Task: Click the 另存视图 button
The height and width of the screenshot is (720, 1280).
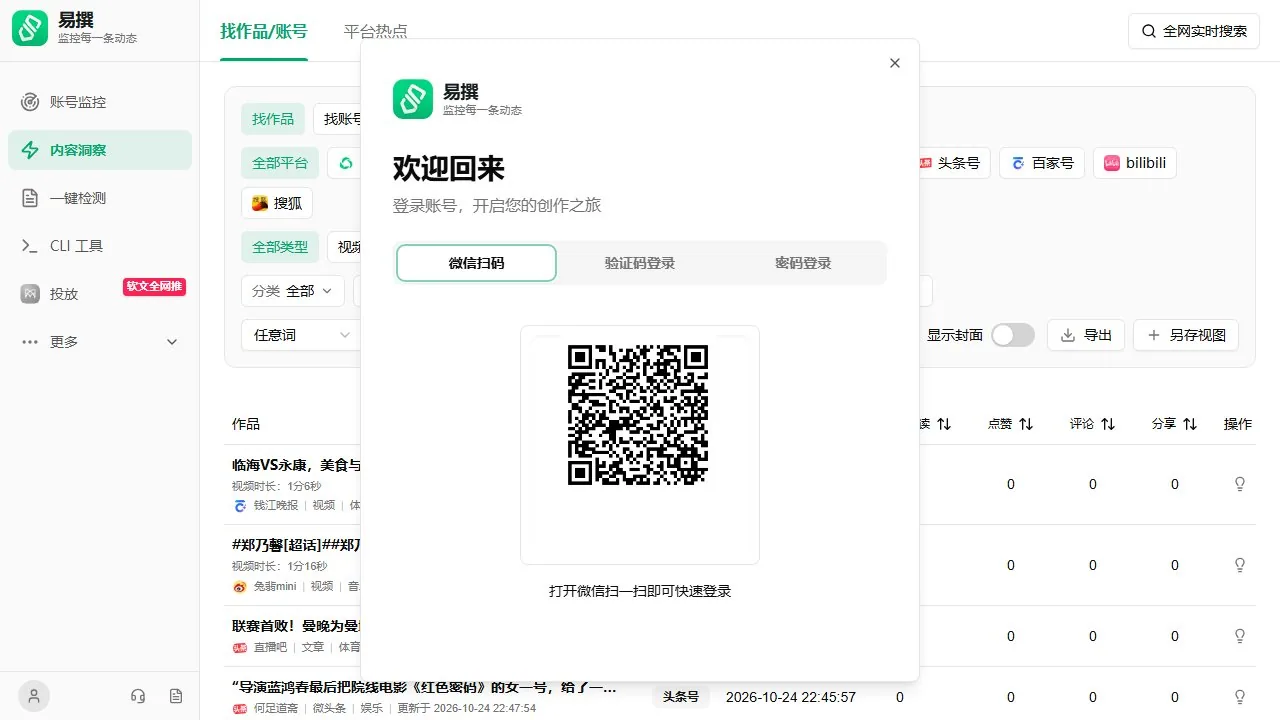Action: pos(1186,335)
